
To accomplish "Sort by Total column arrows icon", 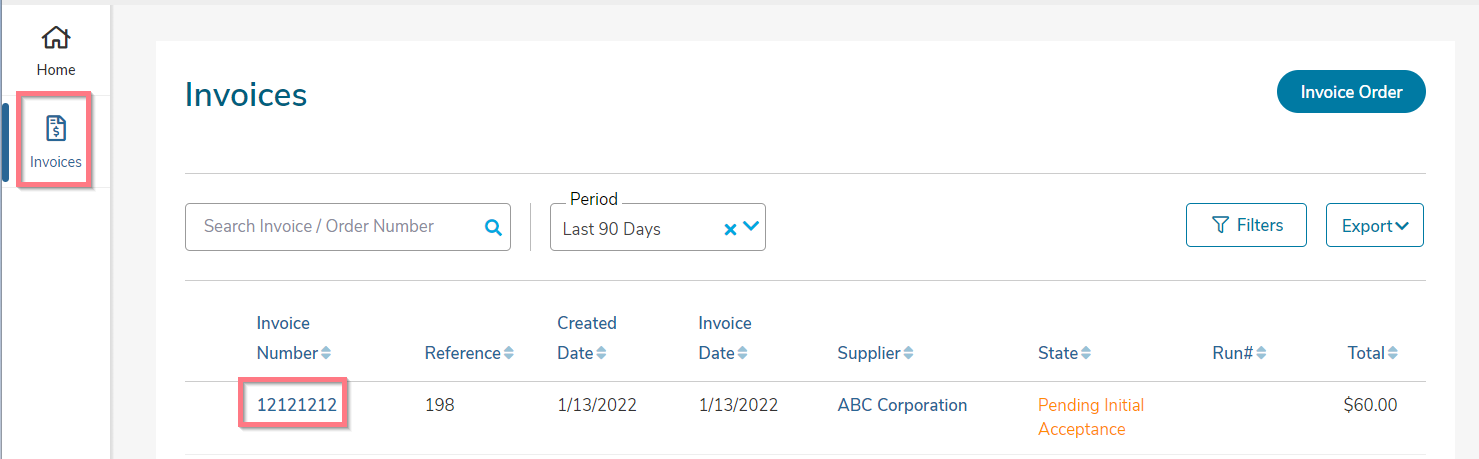I will pos(1393,353).
